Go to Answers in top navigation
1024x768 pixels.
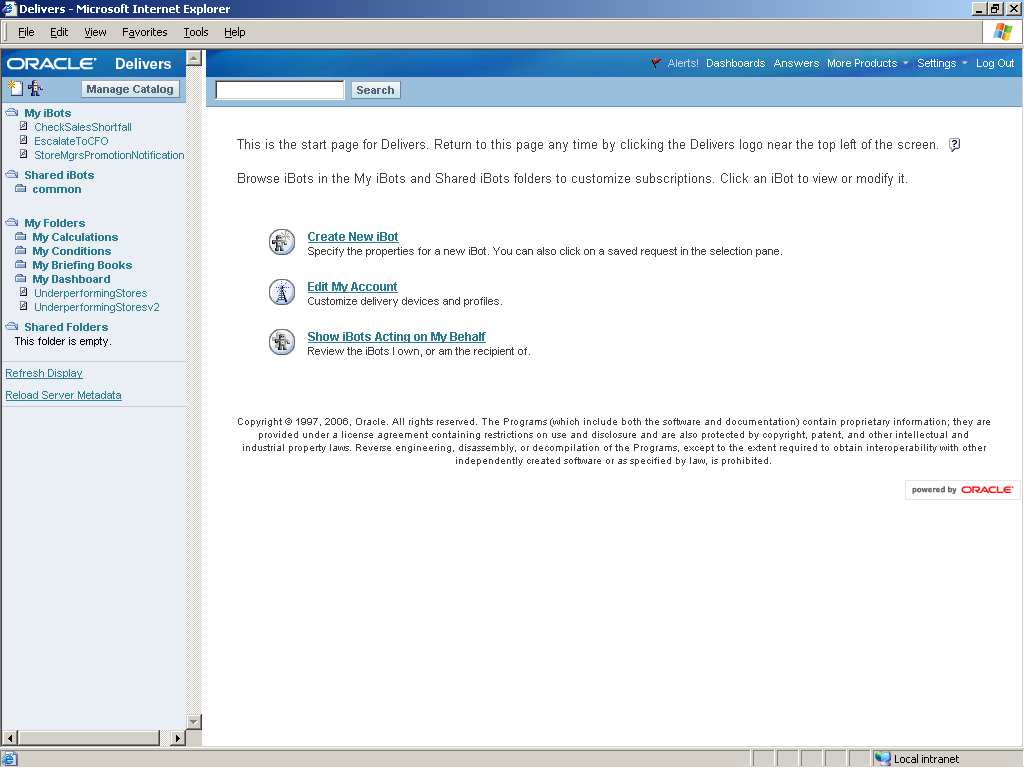coord(796,63)
